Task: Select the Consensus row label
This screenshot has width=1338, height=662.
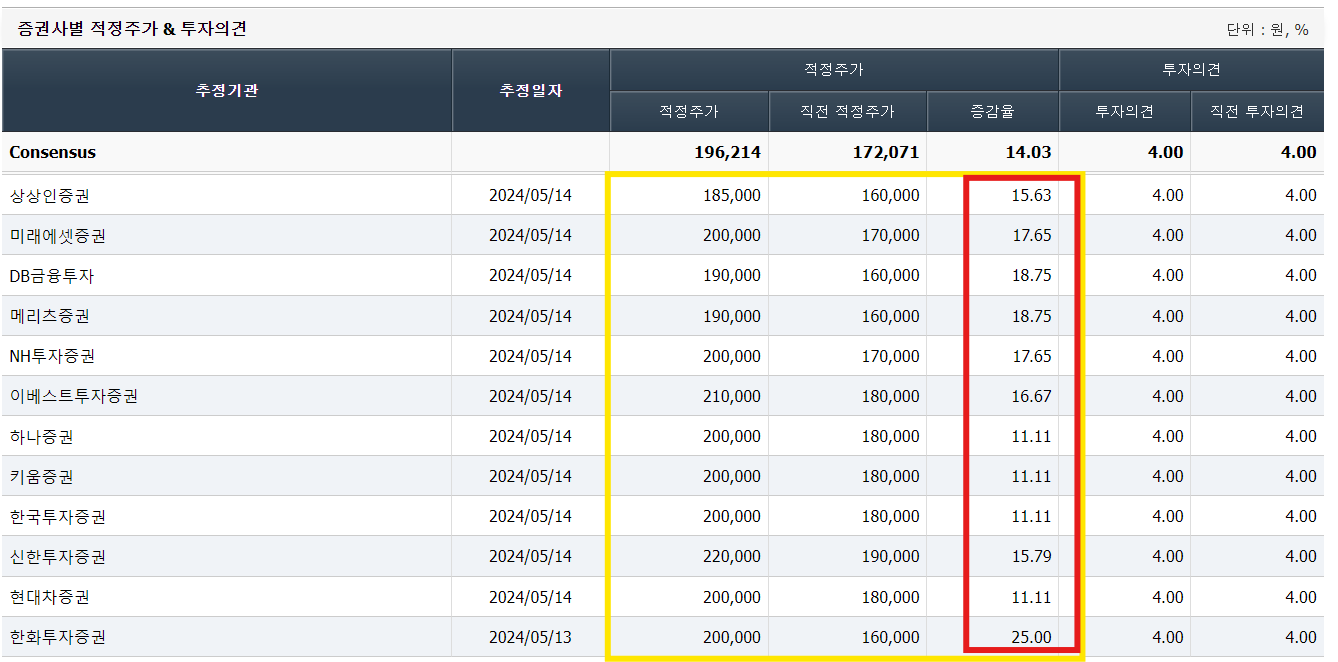Action: [x=53, y=153]
